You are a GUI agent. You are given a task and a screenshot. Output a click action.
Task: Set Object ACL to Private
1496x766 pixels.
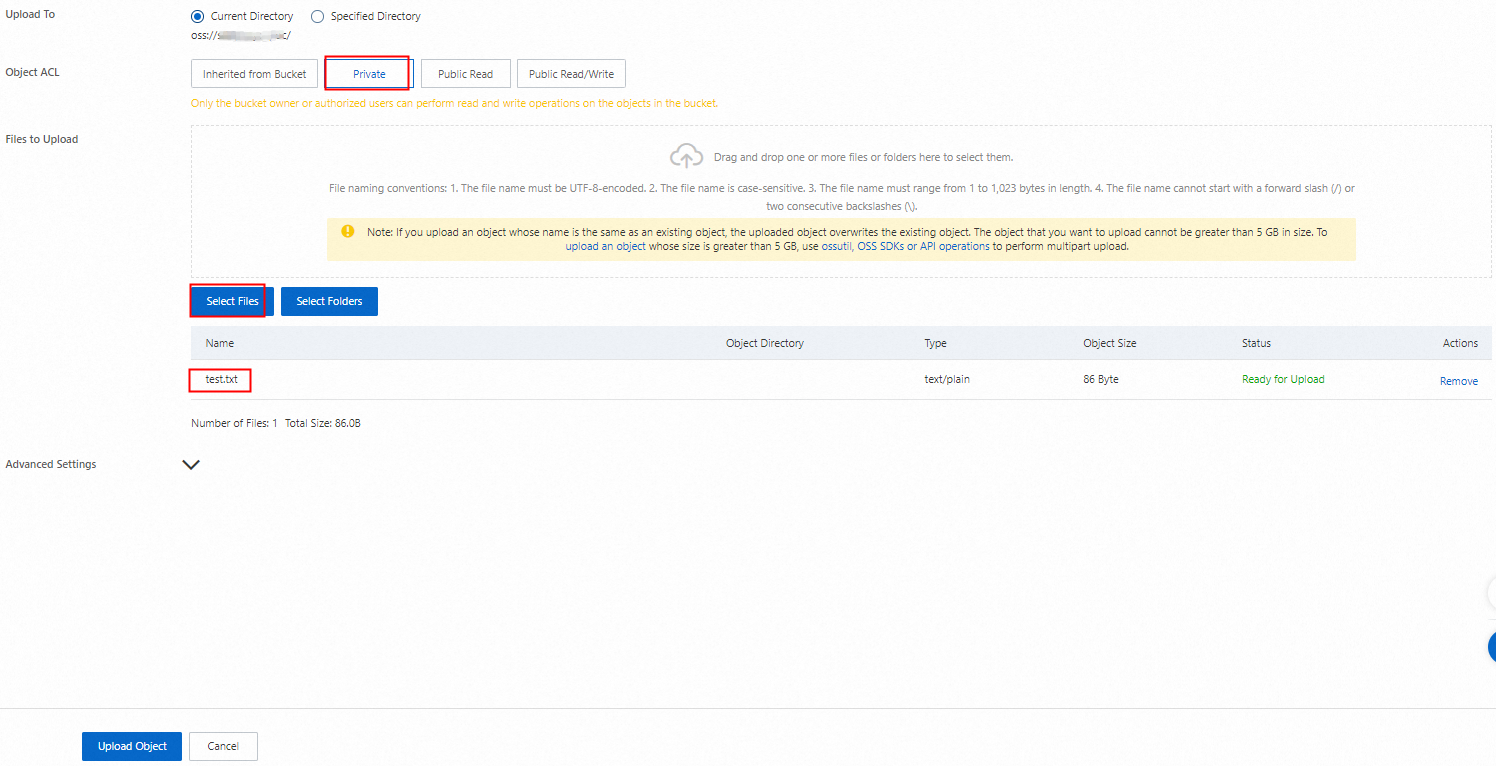(369, 74)
